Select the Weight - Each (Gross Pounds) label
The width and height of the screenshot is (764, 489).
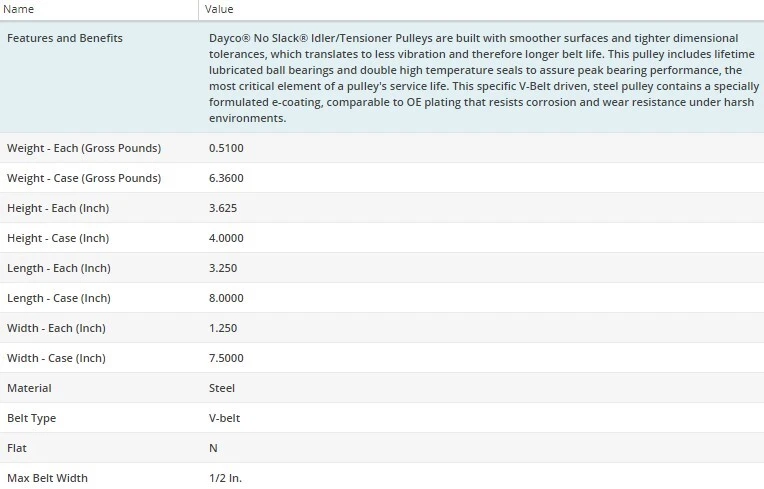click(x=84, y=148)
